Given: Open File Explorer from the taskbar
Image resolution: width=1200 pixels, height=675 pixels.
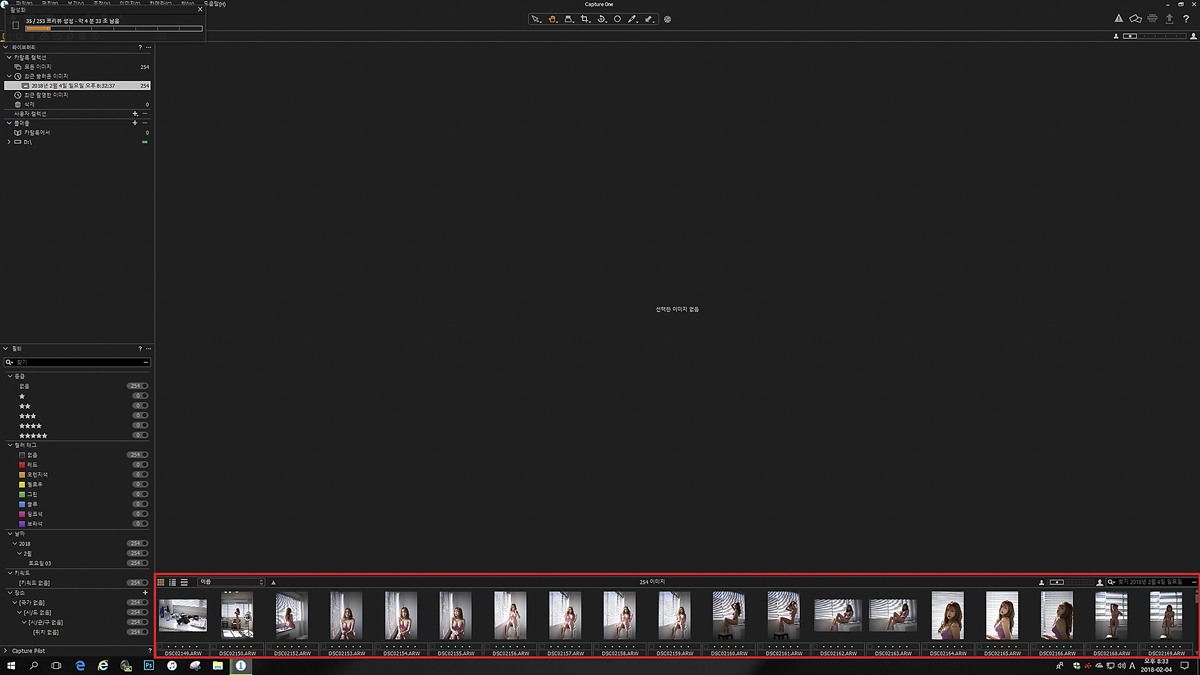Looking at the screenshot, I should (217, 665).
